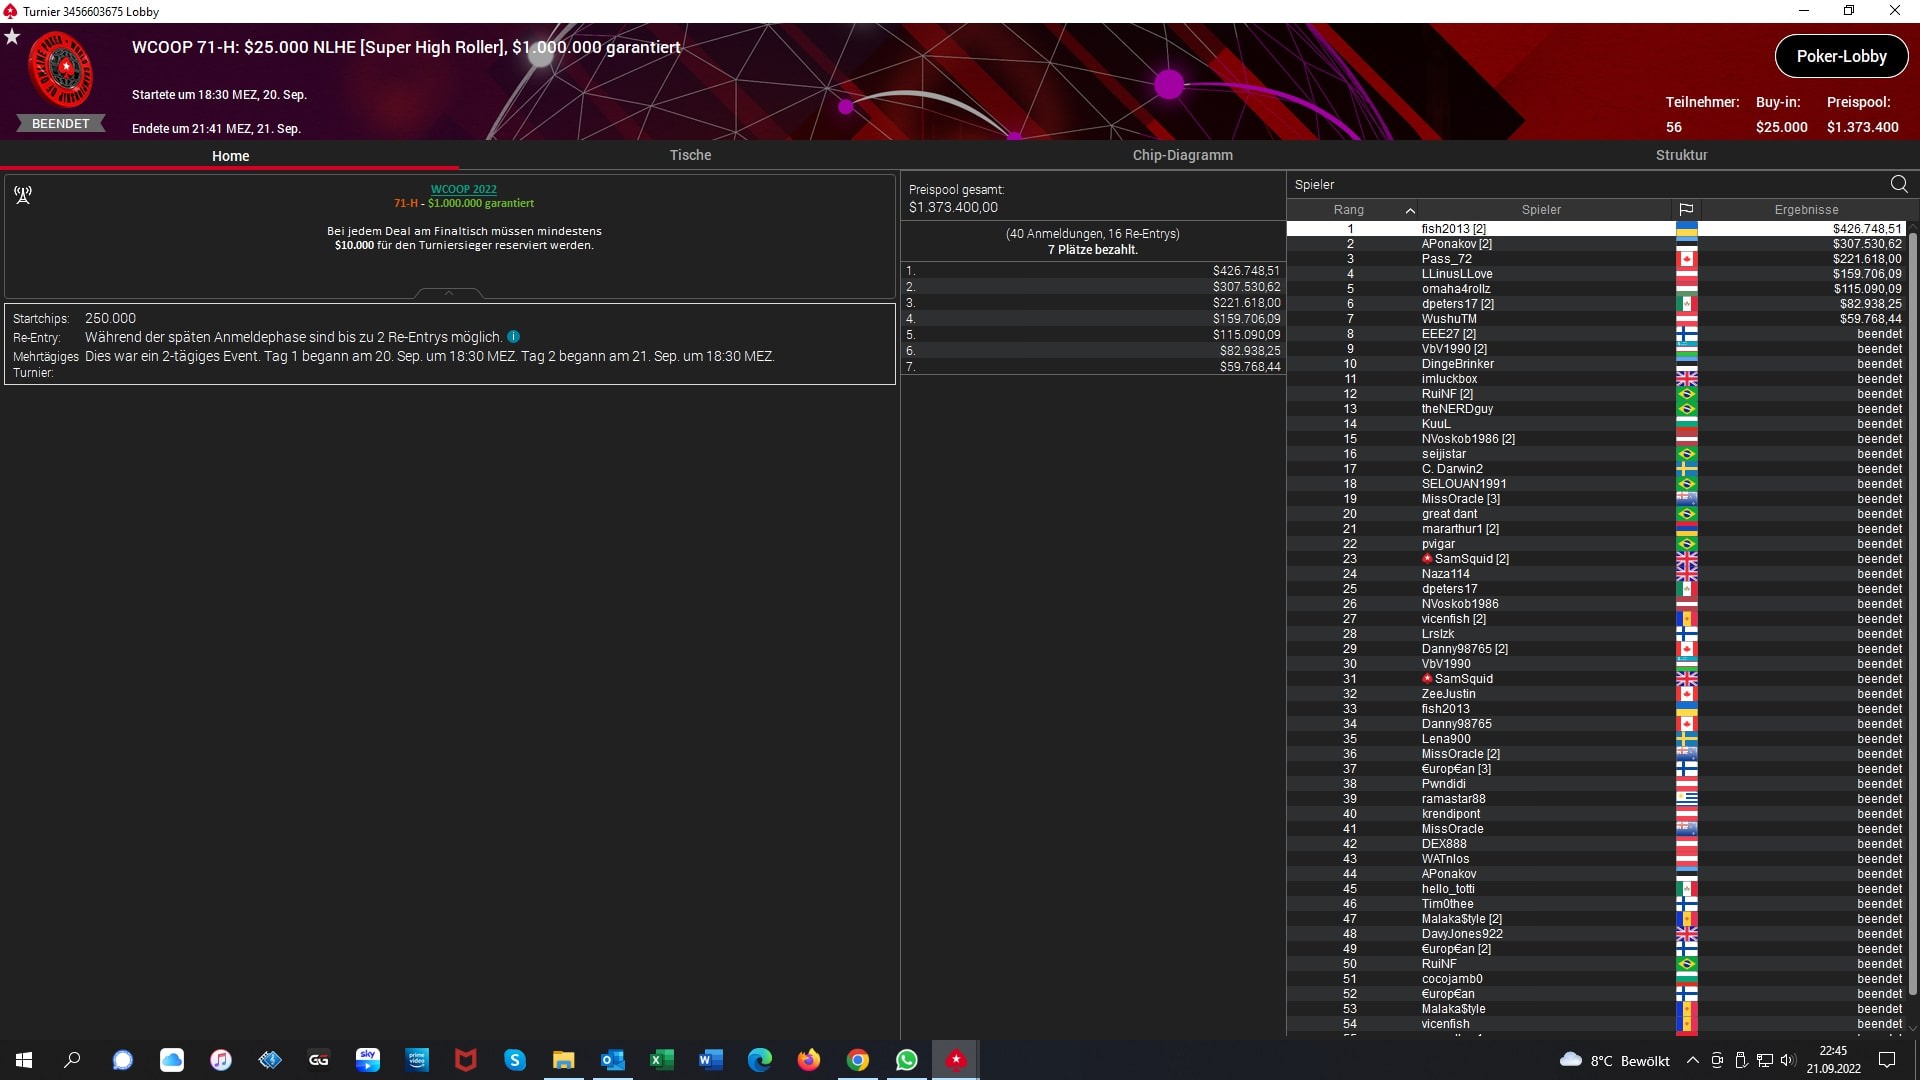Select player great dant row
Image resolution: width=1920 pixels, height=1080 pixels.
pyautogui.click(x=1596, y=514)
